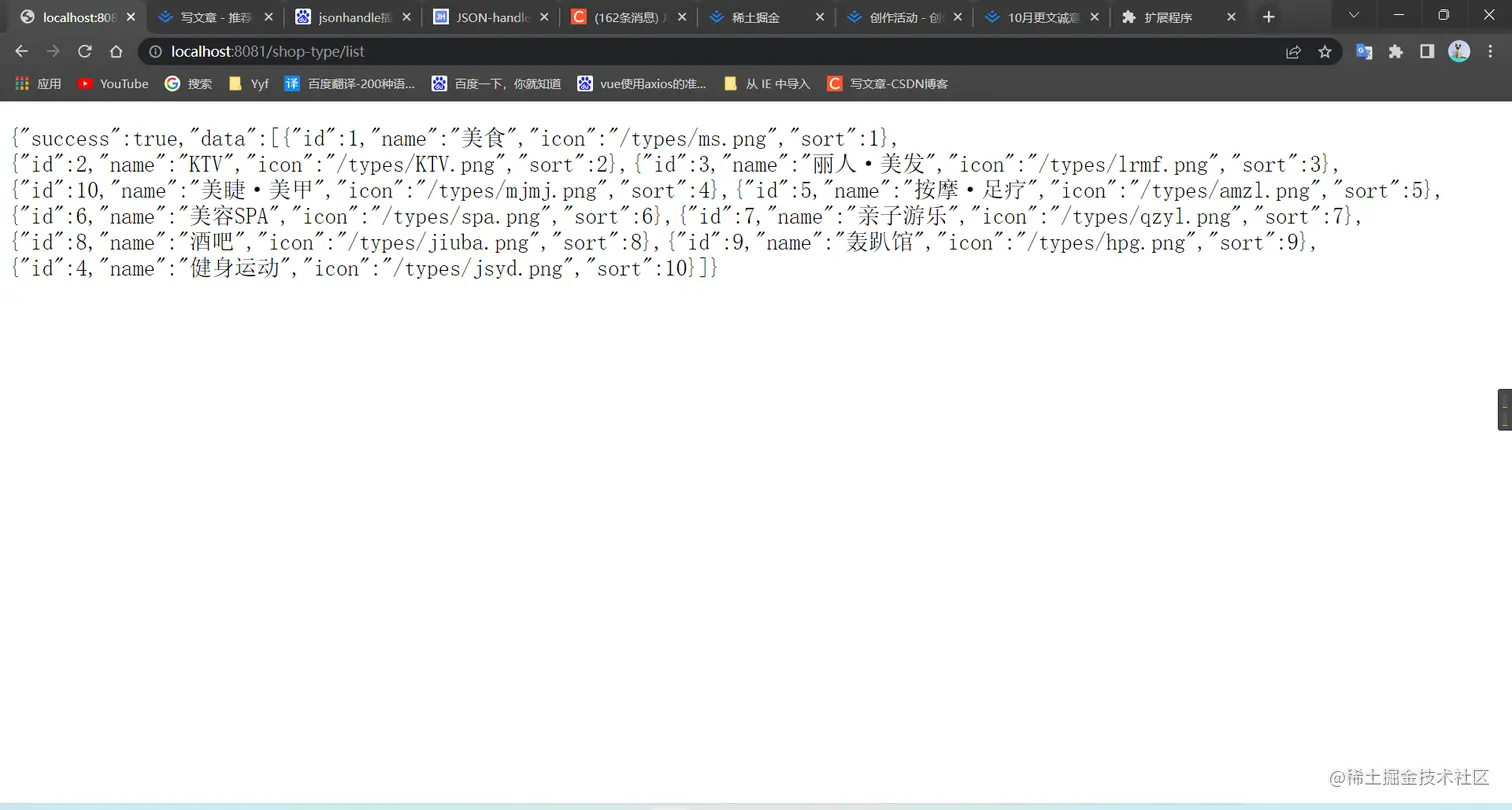The image size is (1512, 810).
Task: Open the vue使用axios bookmark
Action: point(642,84)
